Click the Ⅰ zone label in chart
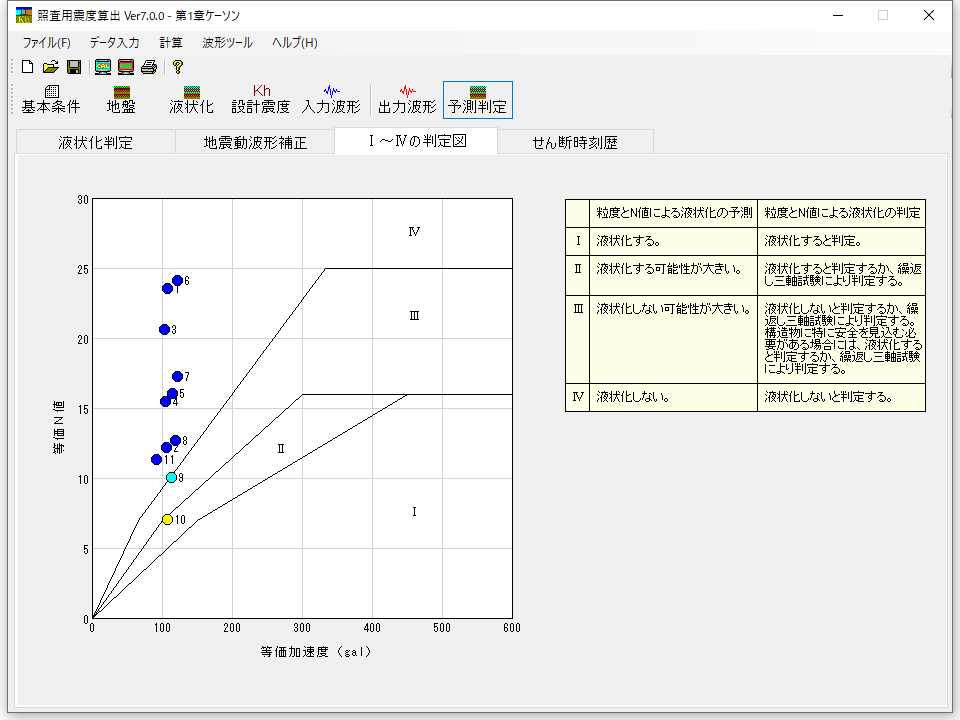The height and width of the screenshot is (720, 960). pyautogui.click(x=414, y=512)
